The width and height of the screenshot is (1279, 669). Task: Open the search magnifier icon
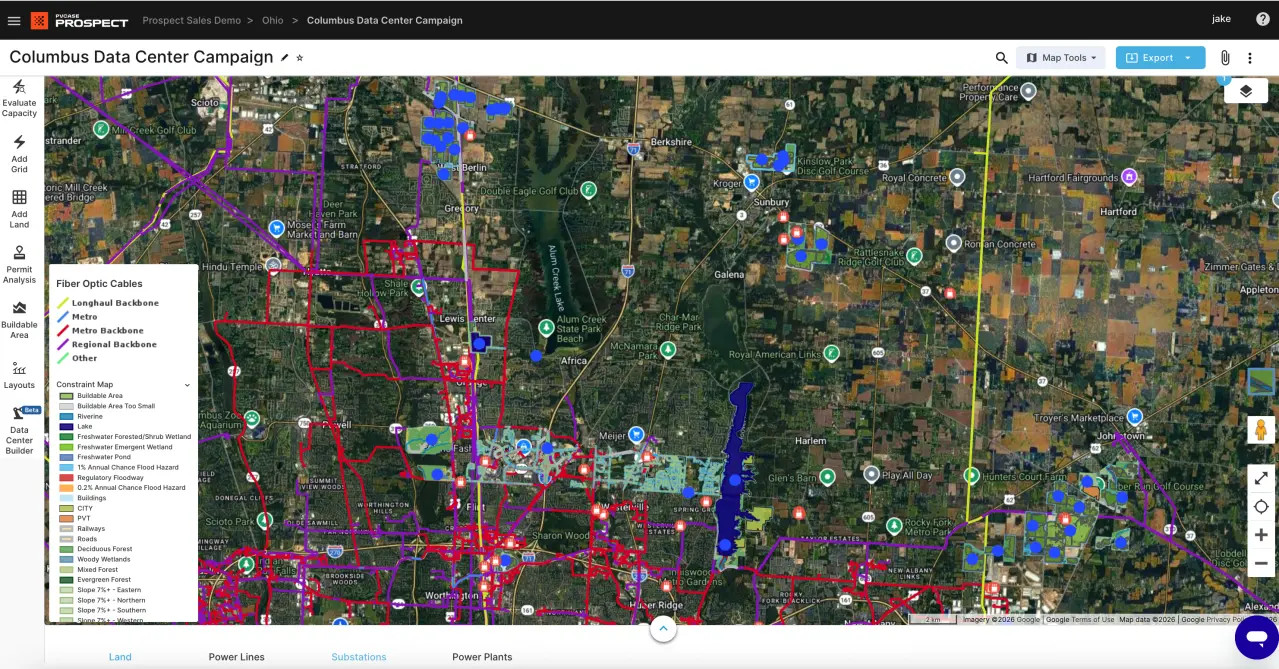(x=1001, y=58)
